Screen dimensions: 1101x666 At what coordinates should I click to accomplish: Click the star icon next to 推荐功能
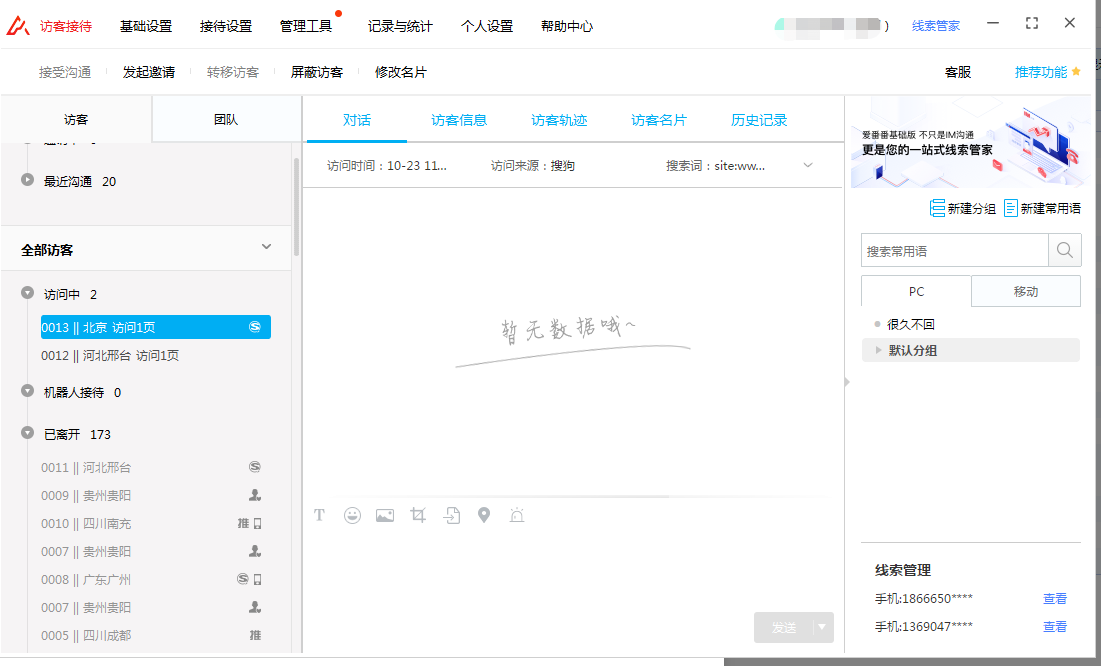tap(1076, 71)
